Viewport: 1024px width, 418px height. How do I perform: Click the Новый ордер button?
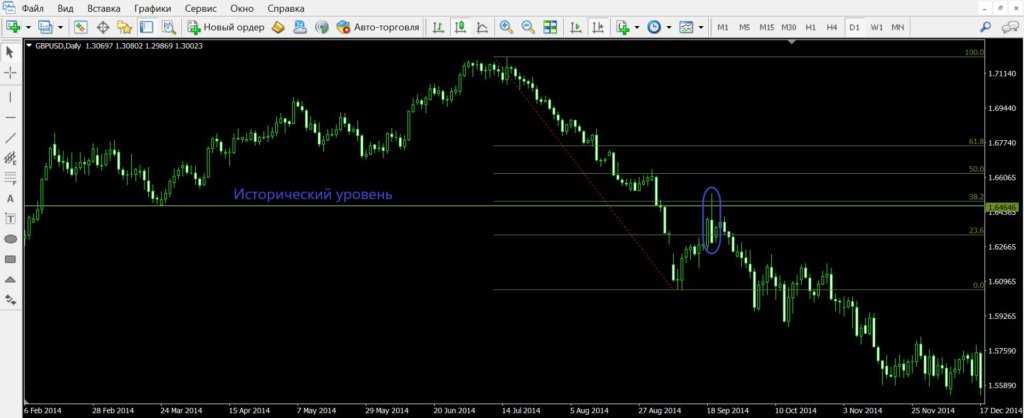coord(225,27)
